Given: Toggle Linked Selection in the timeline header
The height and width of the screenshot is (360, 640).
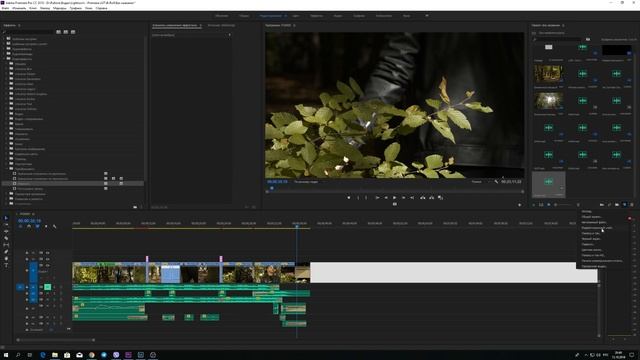Looking at the screenshot, I should [37, 226].
